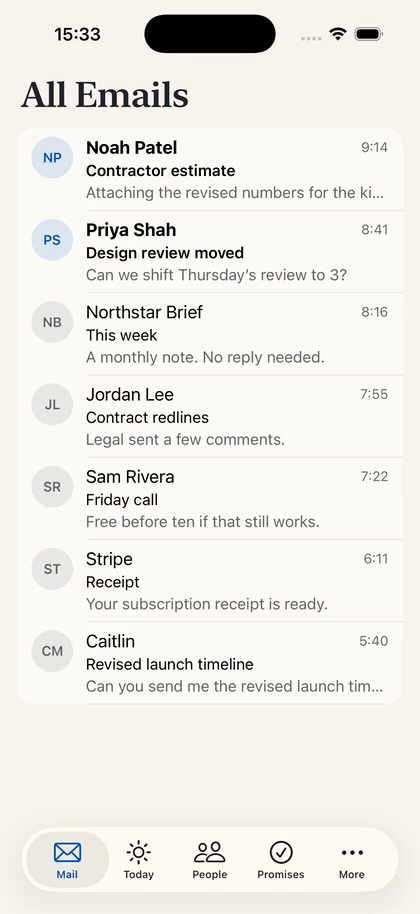Viewport: 420px width, 914px height.
Task: Tap the 8:41 timestamp
Action: 375,230
